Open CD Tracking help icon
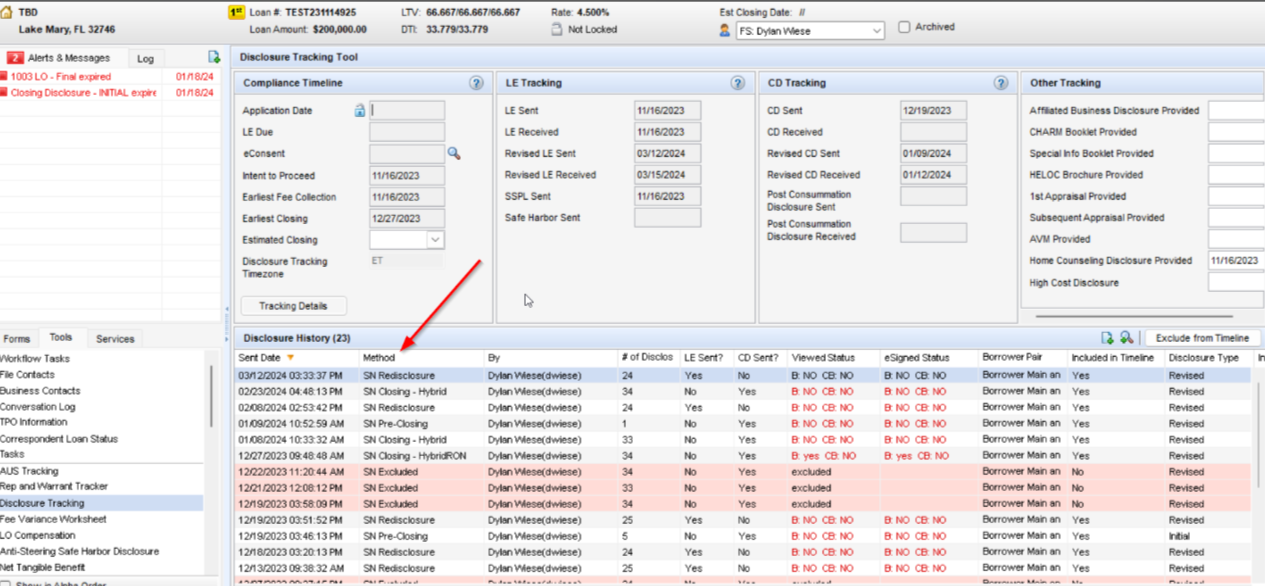Image resolution: width=1265 pixels, height=586 pixels. (1001, 84)
